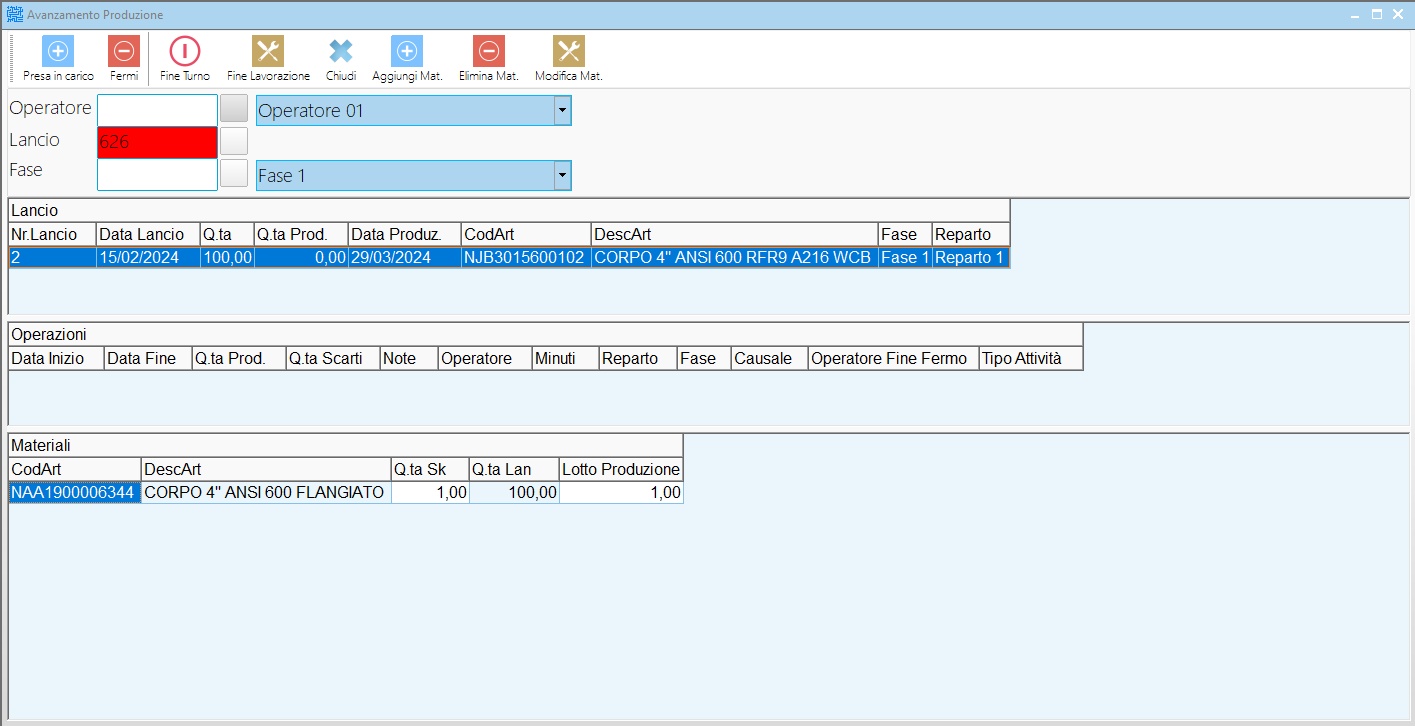Screen dimensions: 1415x726
Task: Click the Fase column header in Lancio grid
Action: tap(905, 234)
